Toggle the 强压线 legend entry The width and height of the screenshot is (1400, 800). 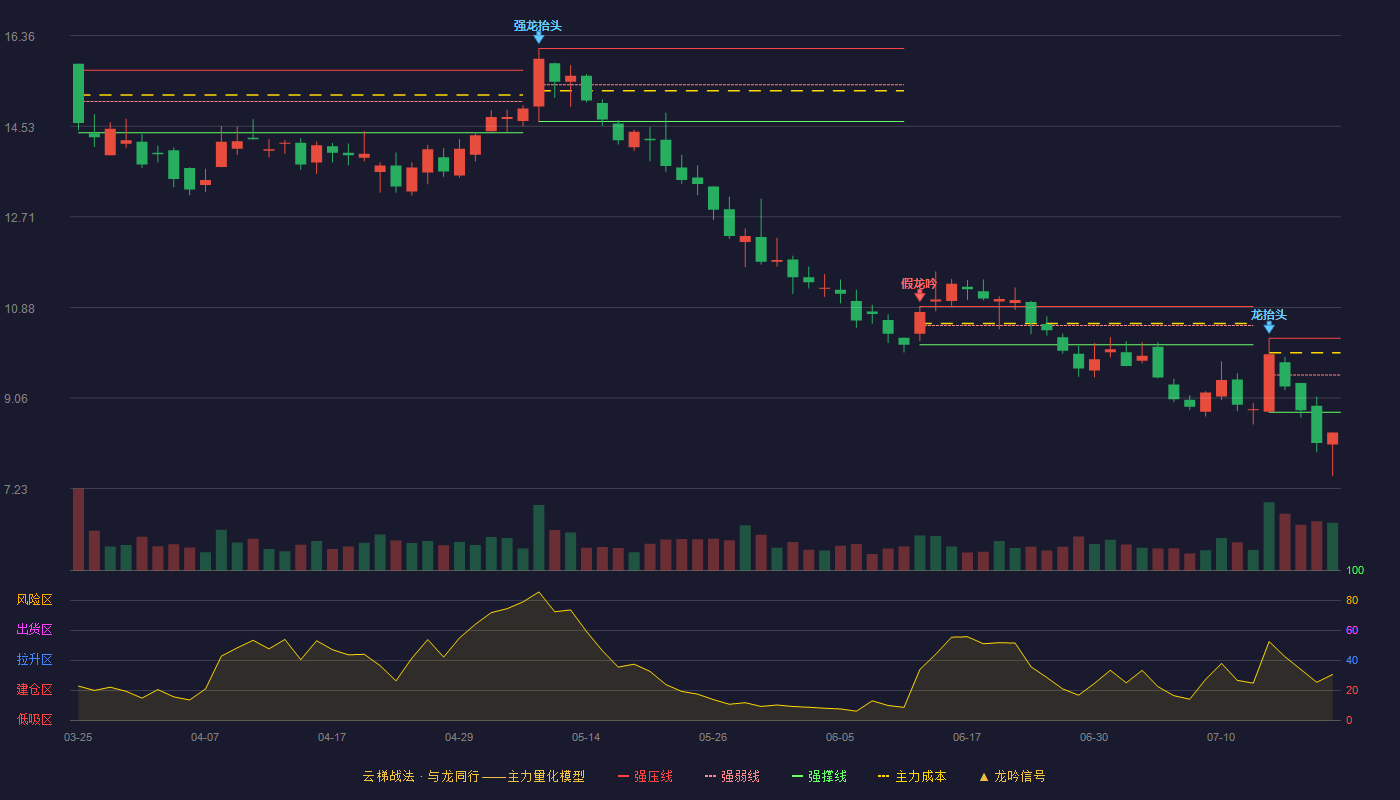tap(646, 776)
